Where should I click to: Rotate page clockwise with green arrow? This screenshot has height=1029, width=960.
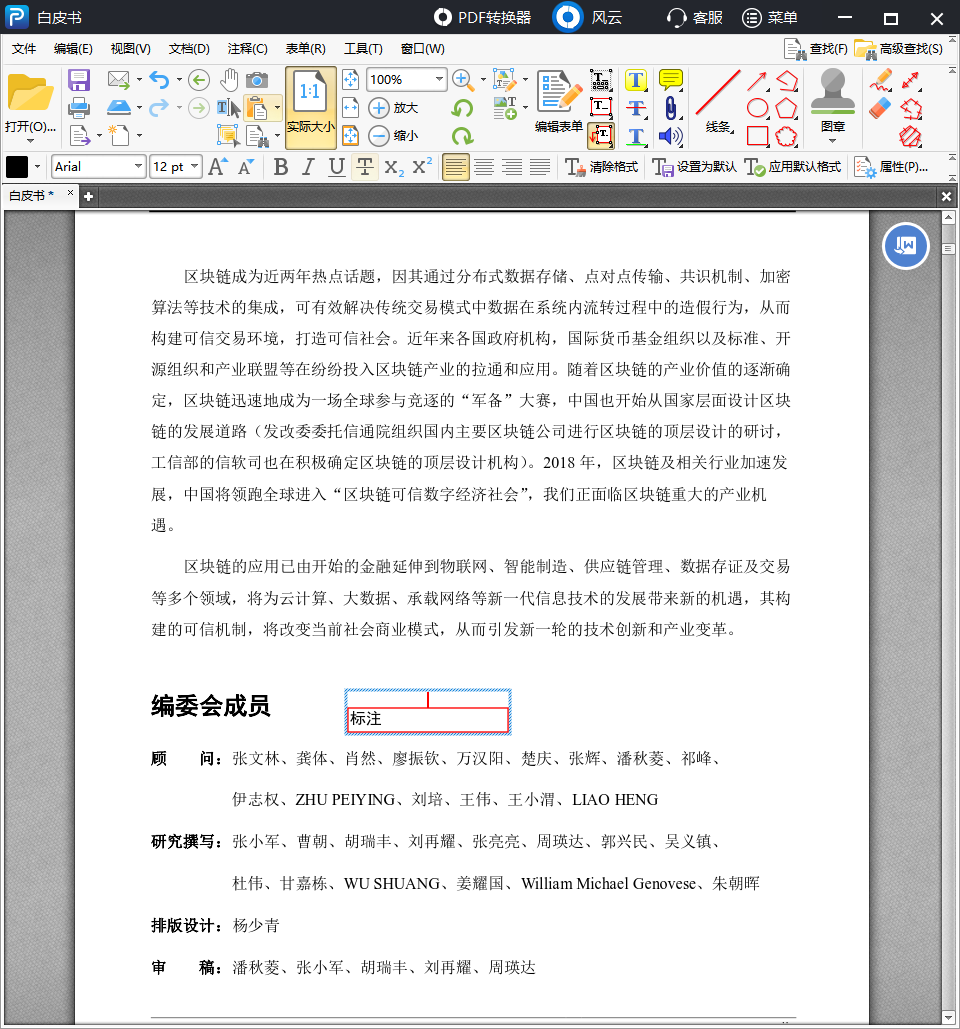point(462,136)
